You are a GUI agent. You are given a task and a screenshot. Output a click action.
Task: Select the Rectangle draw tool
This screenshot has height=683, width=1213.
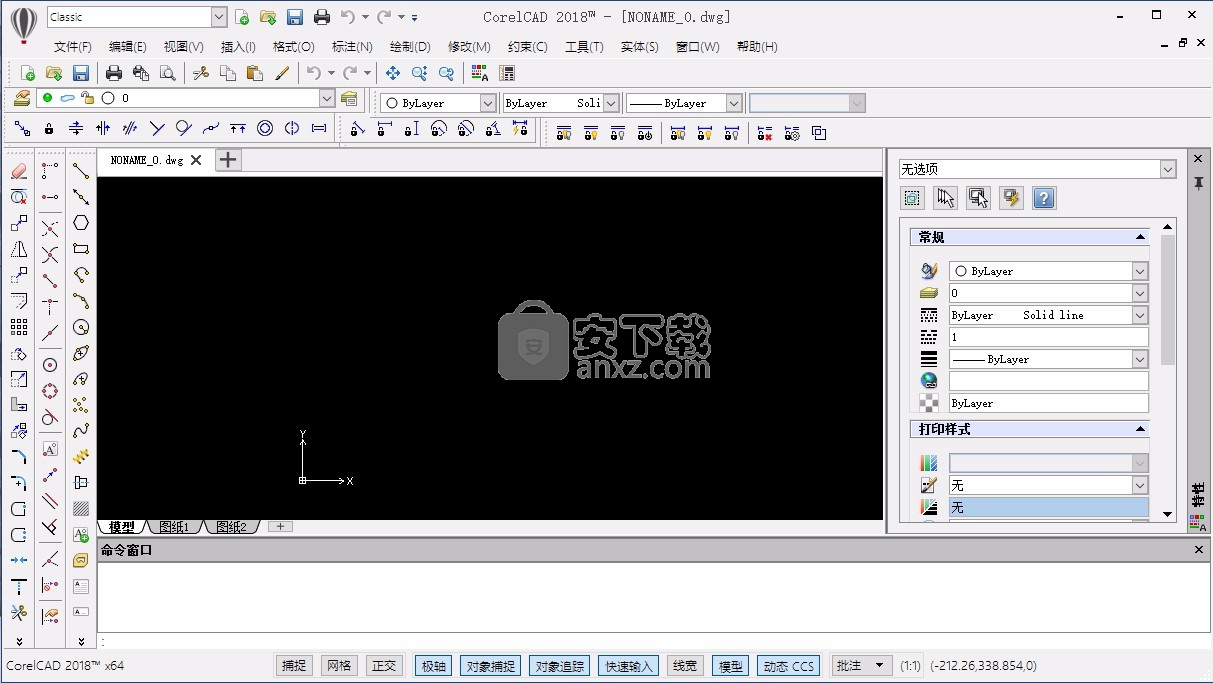[x=81, y=249]
